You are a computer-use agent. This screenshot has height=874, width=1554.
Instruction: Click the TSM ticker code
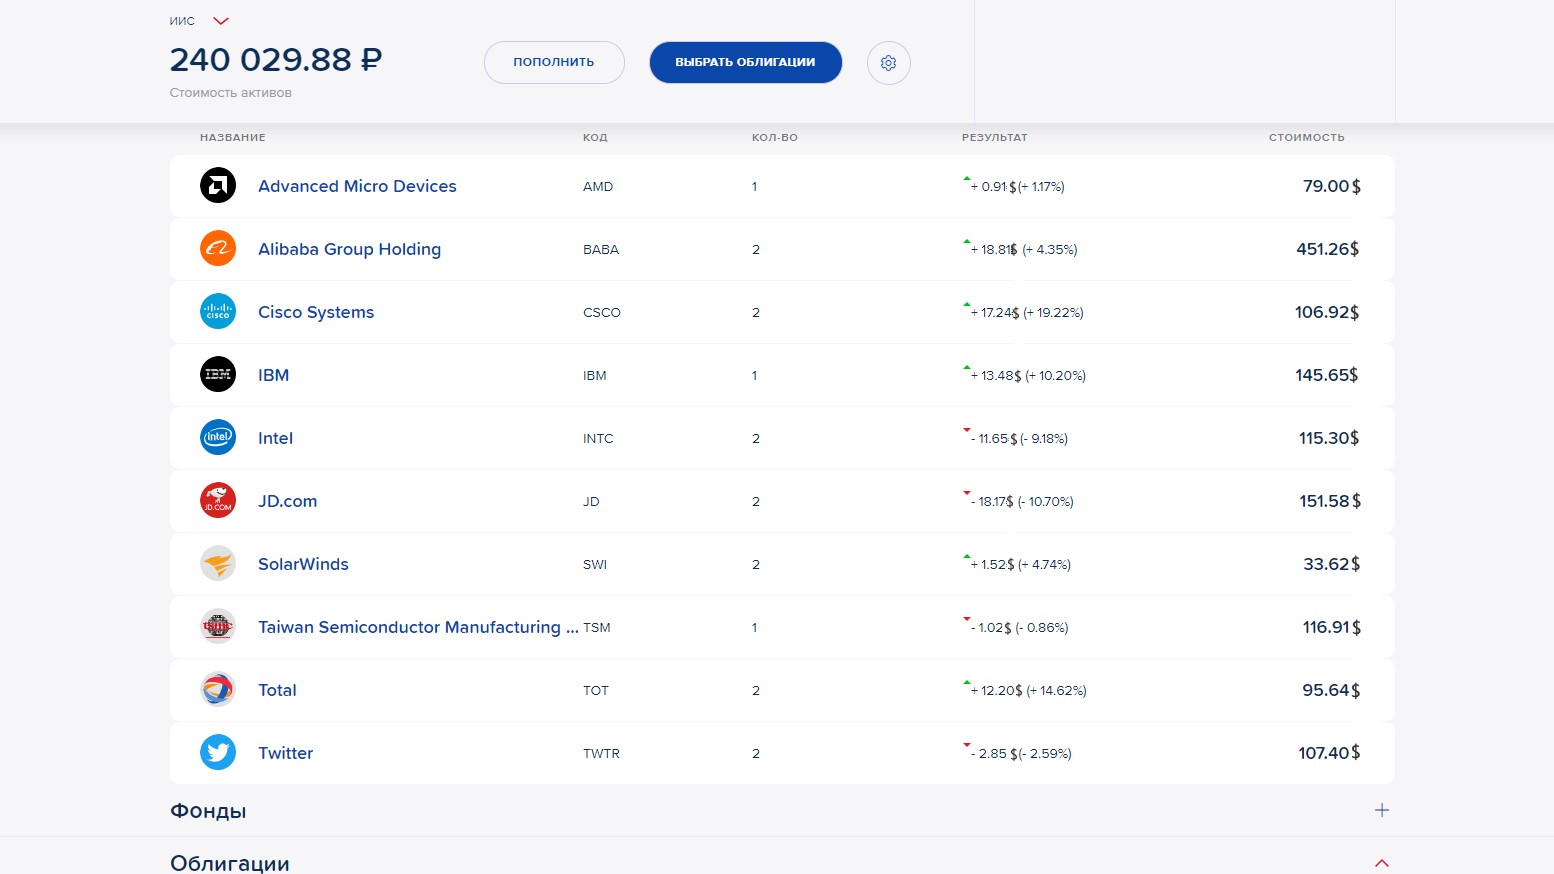[x=597, y=628]
